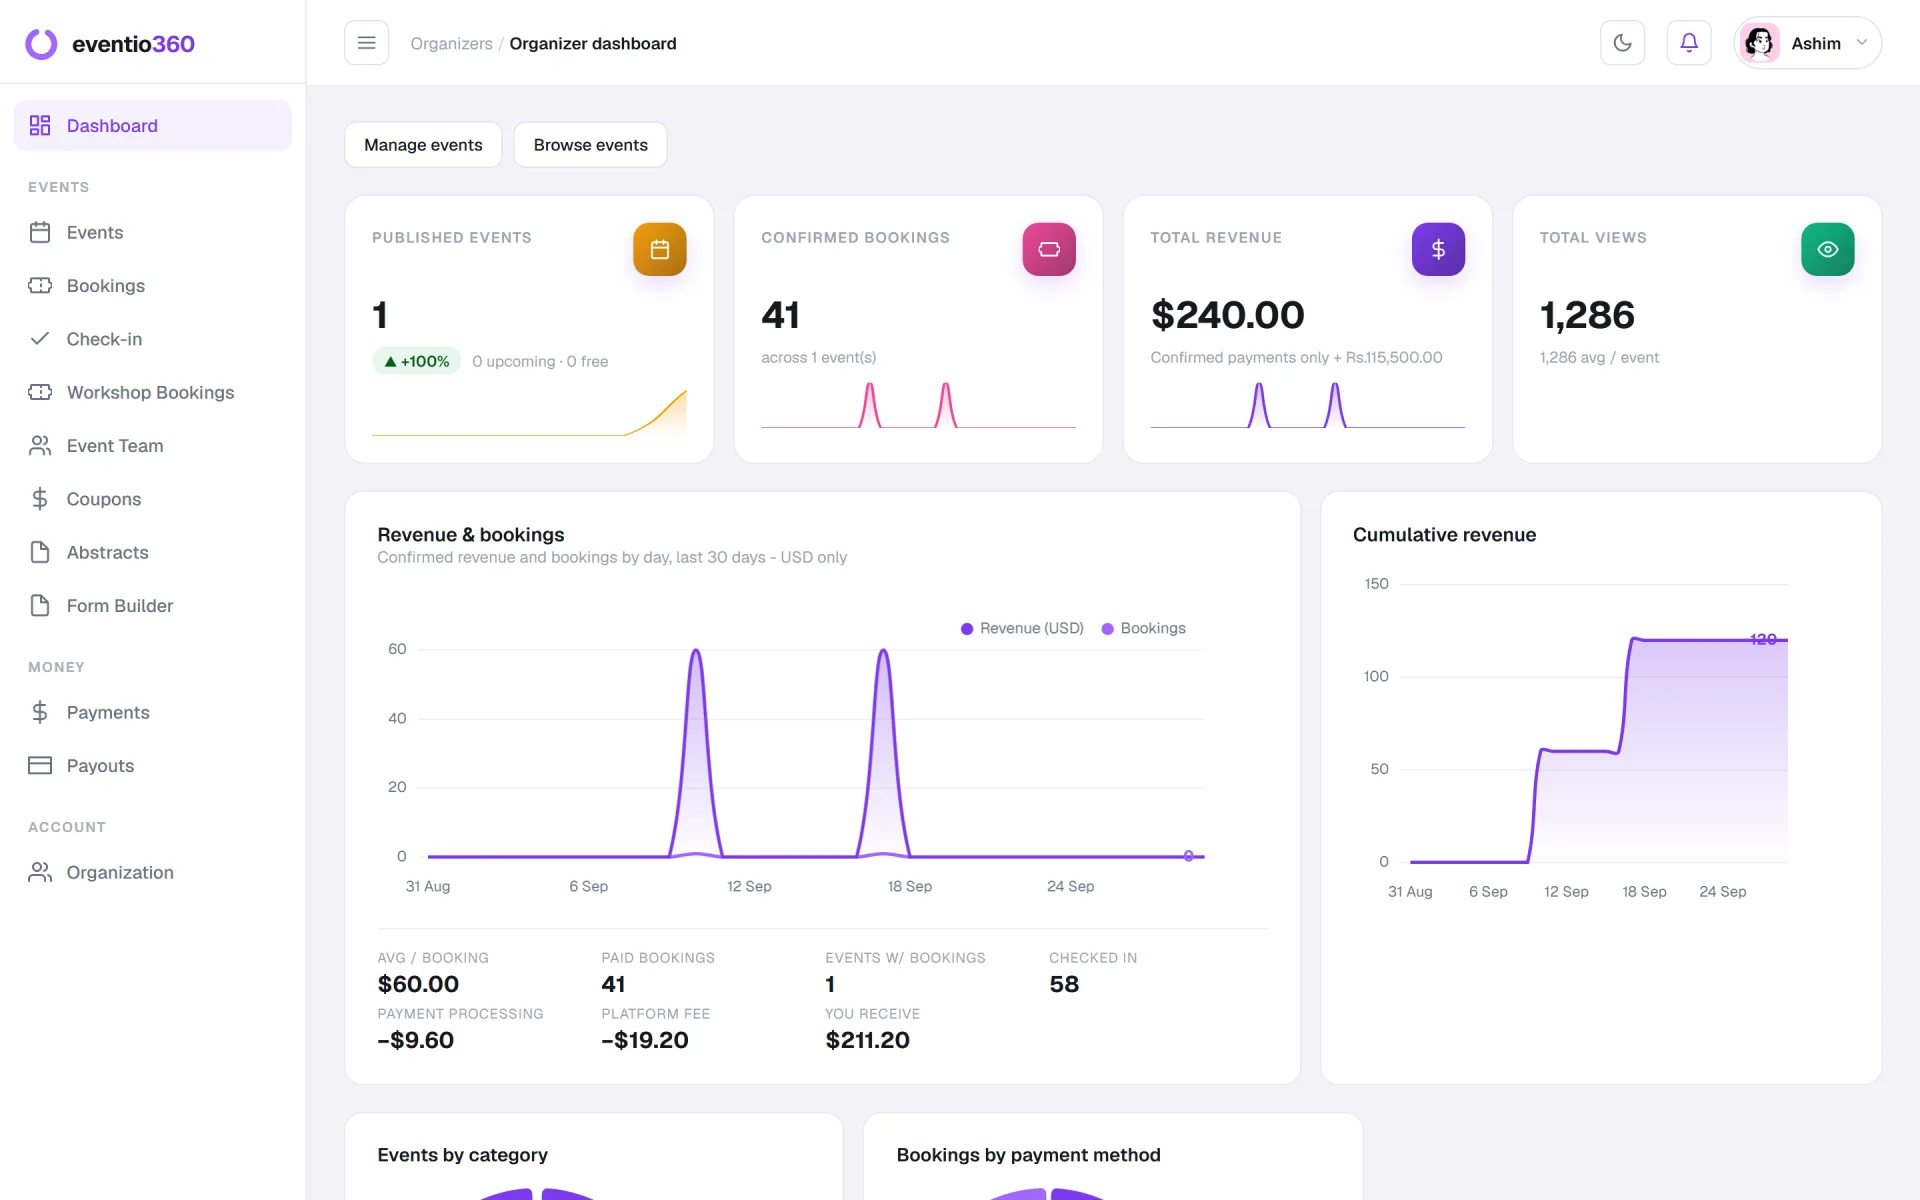
Task: Click the last data point on Revenue chart
Action: pyautogui.click(x=1189, y=856)
